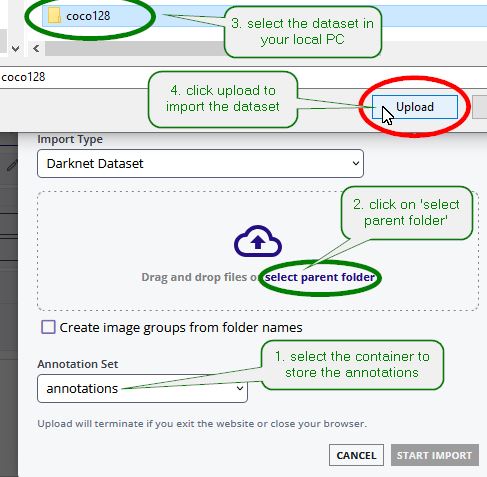Viewport: 487px width, 477px height.
Task: Click the 'Drag and drop files' text in the drop zone
Action: pyautogui.click(x=194, y=277)
